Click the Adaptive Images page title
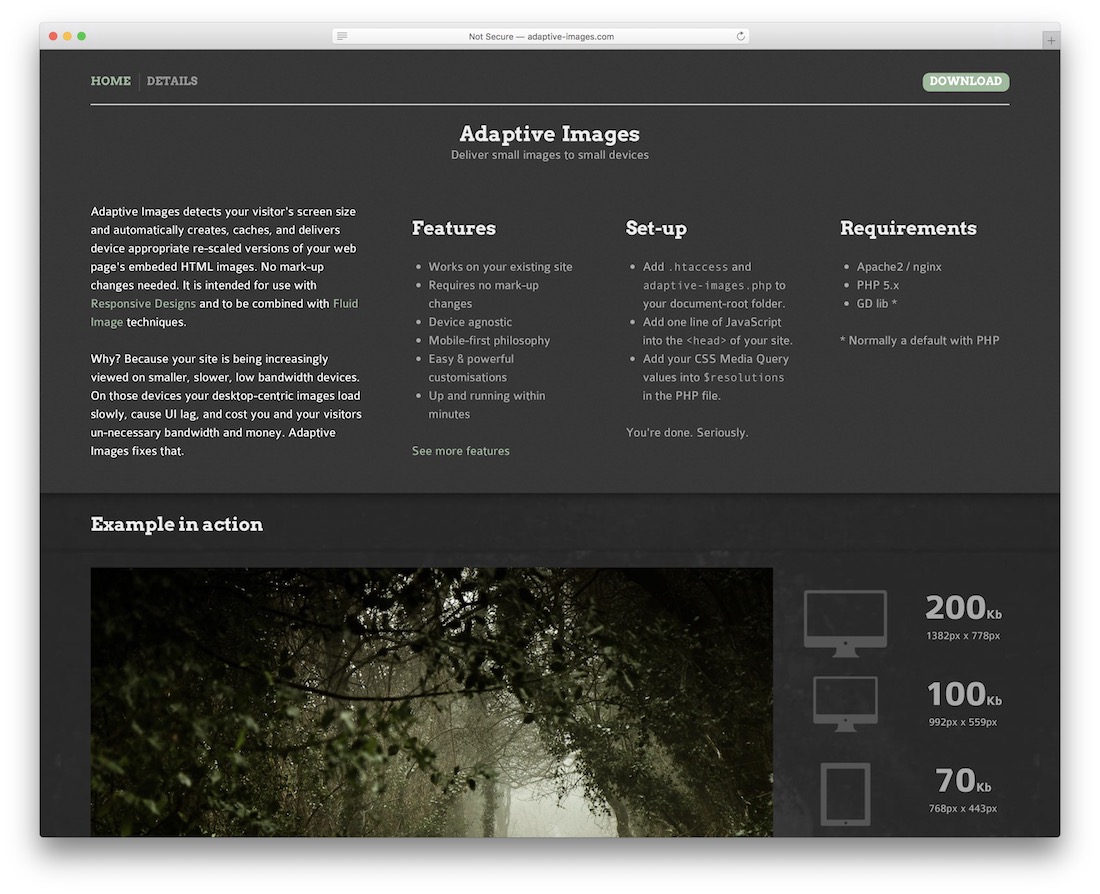This screenshot has width=1100, height=894. [549, 133]
